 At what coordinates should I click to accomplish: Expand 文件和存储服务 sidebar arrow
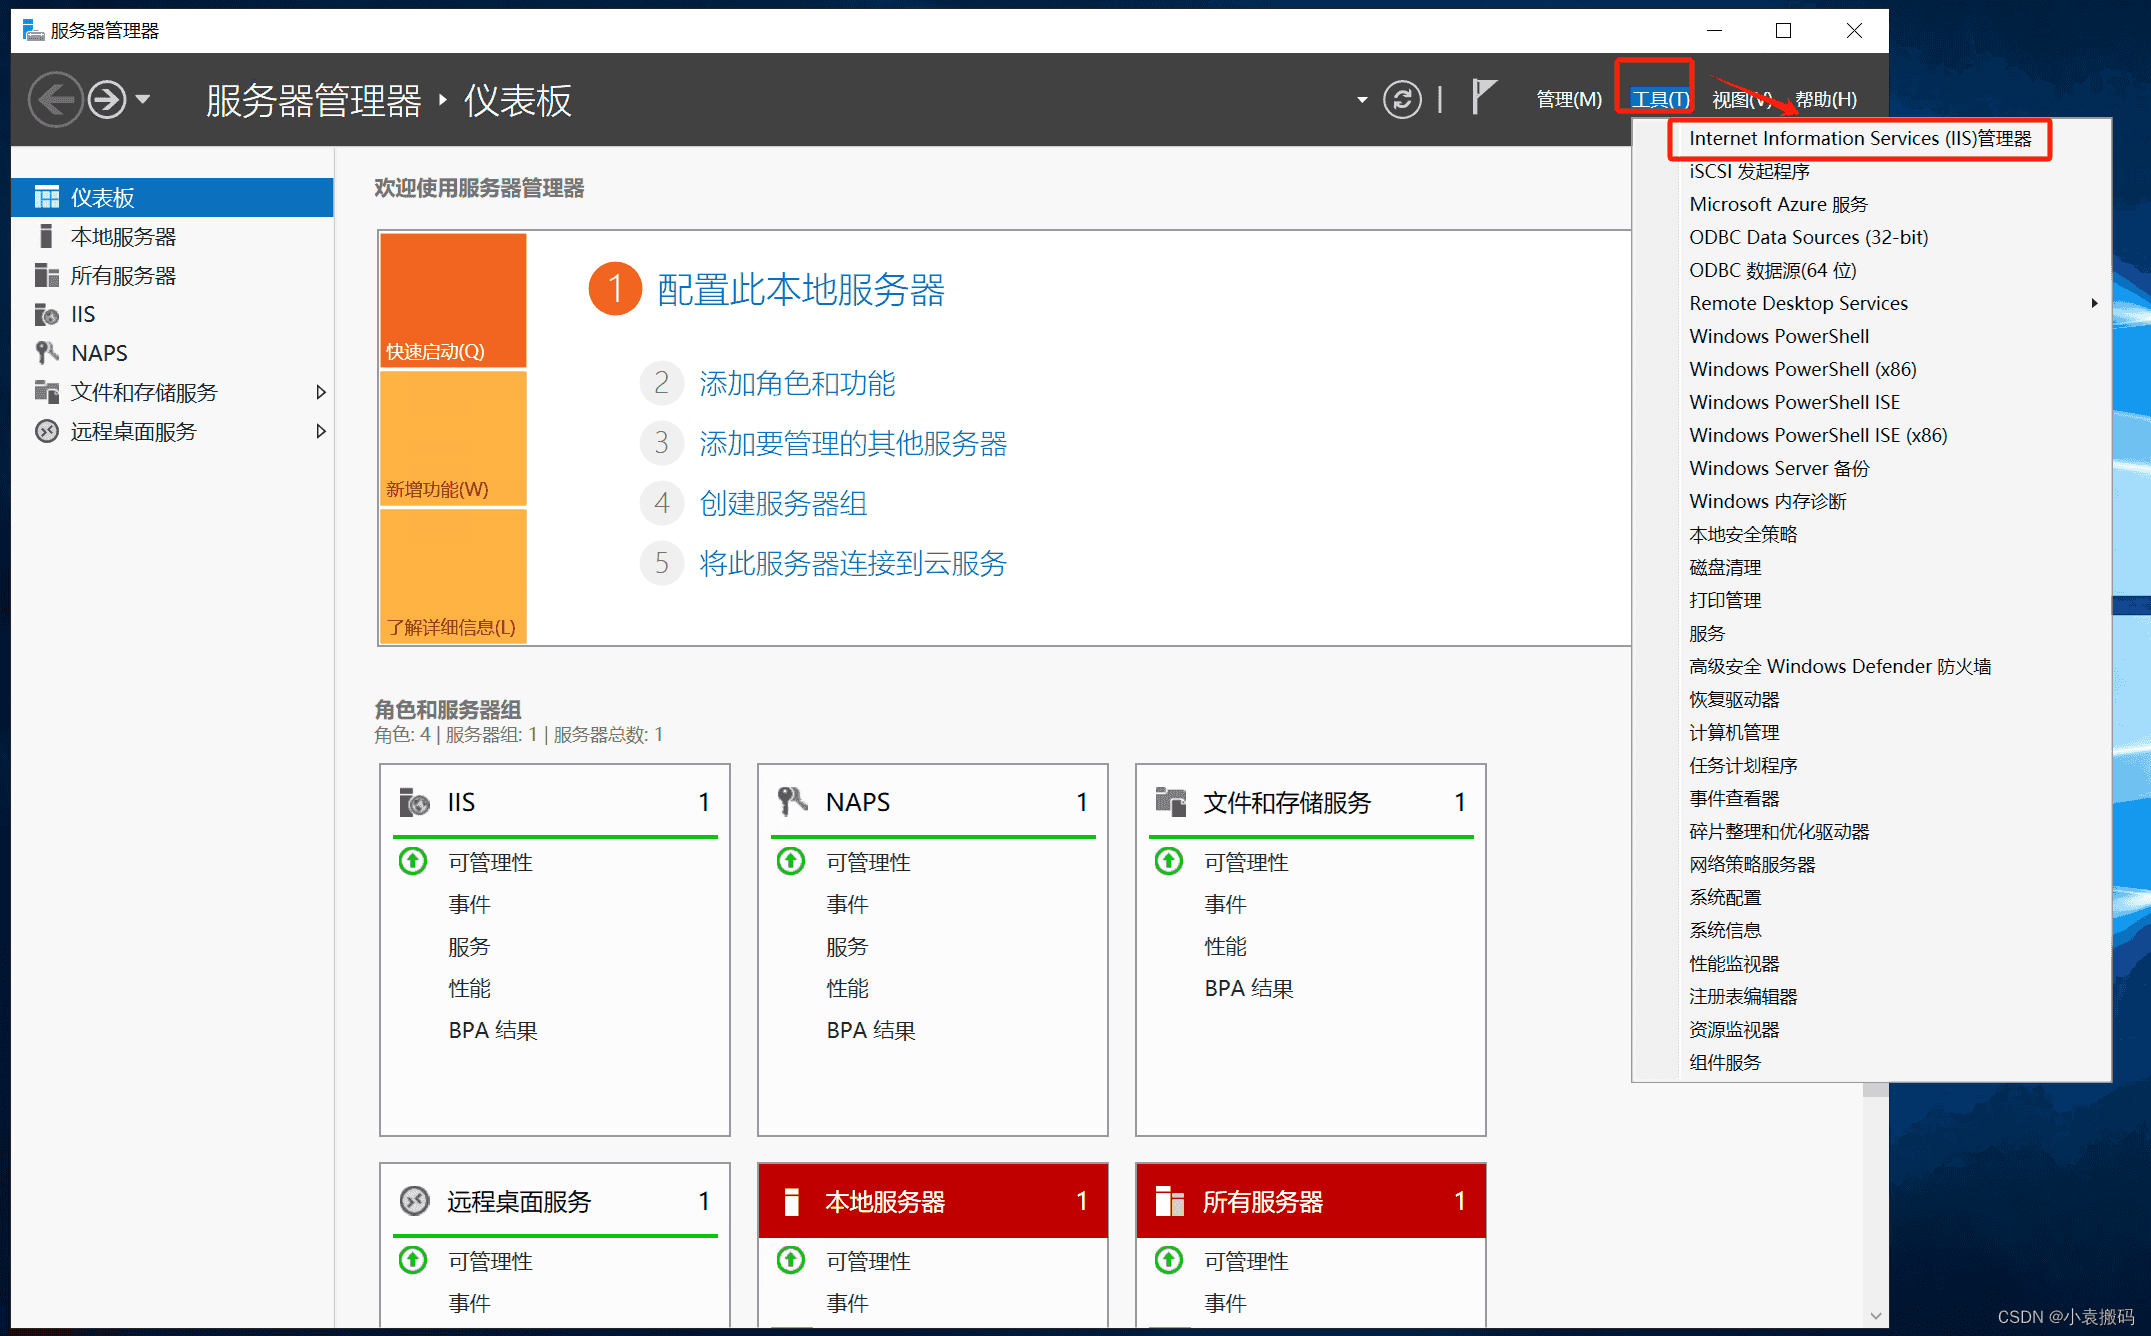[x=321, y=392]
